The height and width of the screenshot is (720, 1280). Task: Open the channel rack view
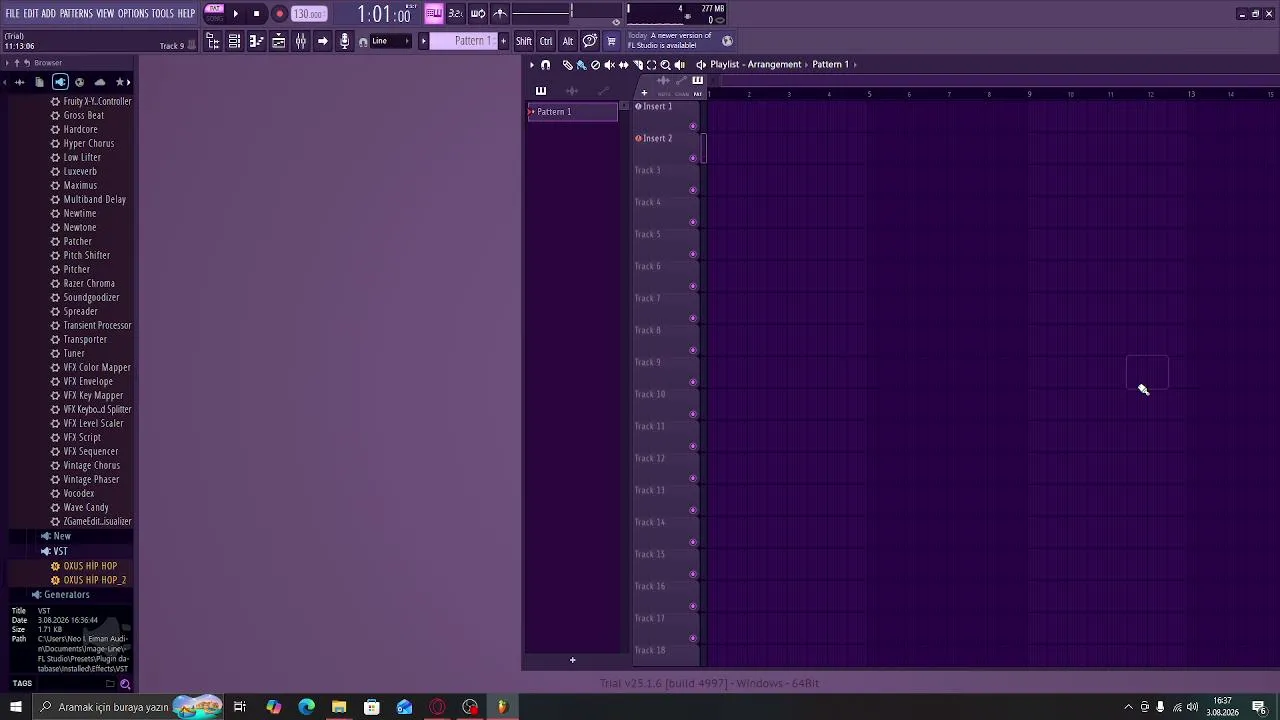(234, 41)
